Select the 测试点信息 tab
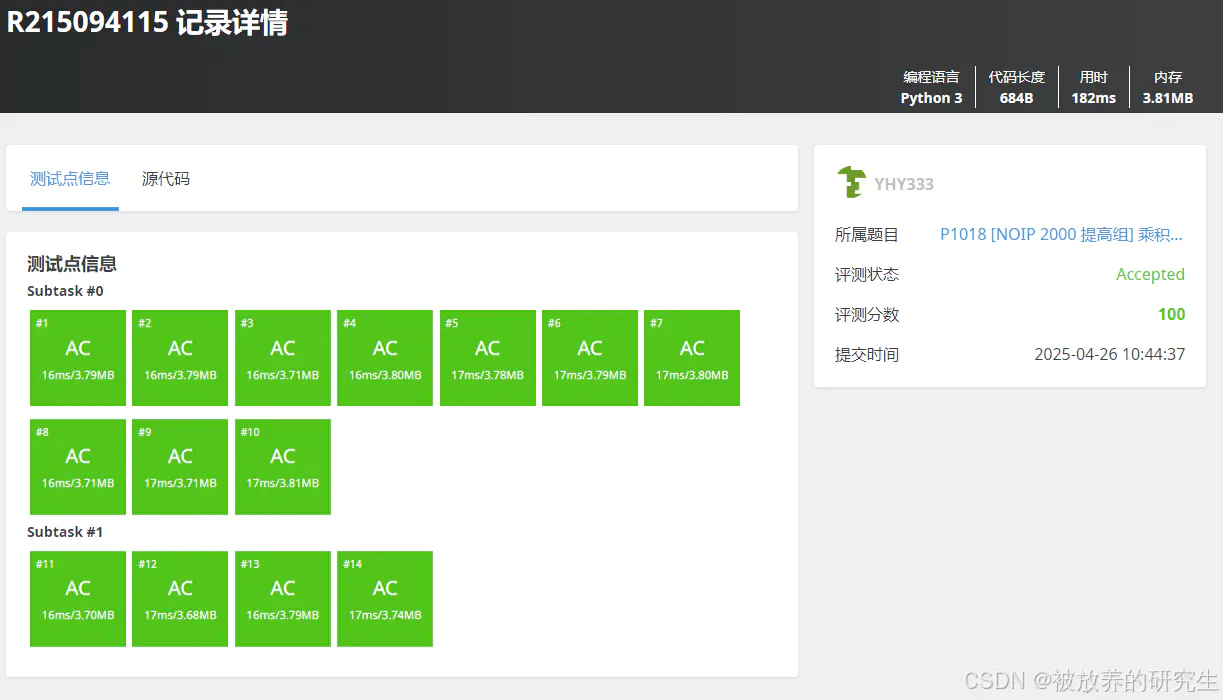1223x700 pixels. 70,179
